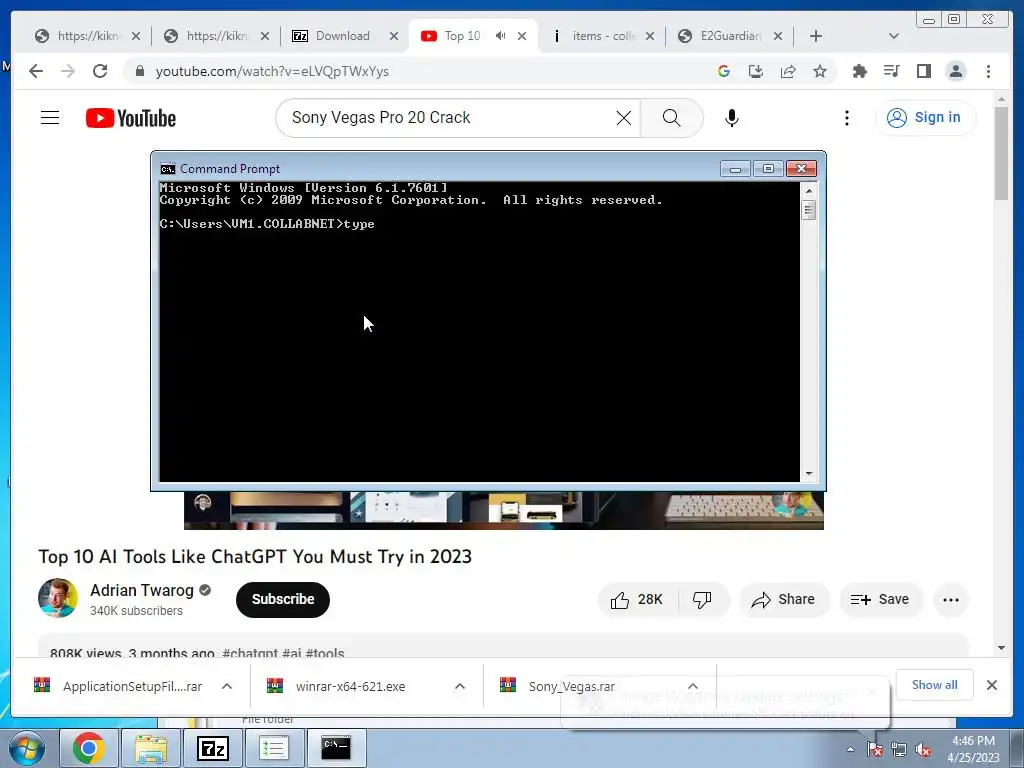Image resolution: width=1024 pixels, height=768 pixels.
Task: Open the media control playlist icon
Action: [891, 71]
